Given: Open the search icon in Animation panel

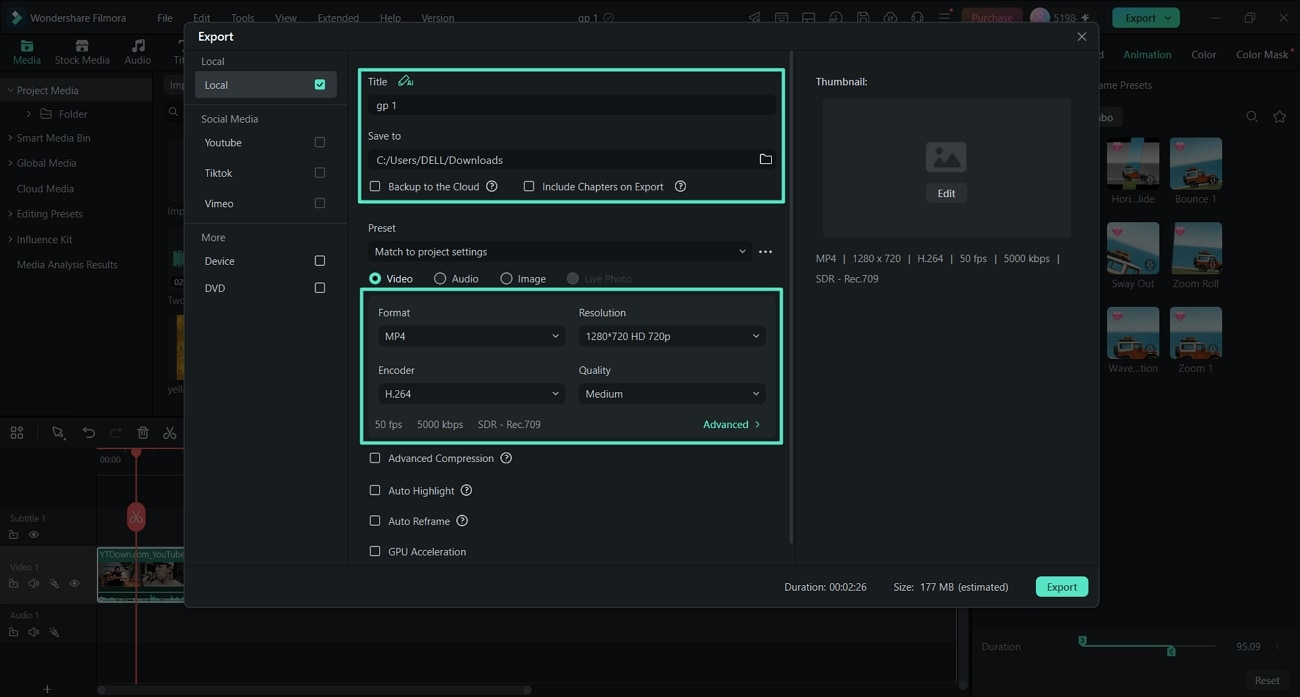Looking at the screenshot, I should point(1251,117).
